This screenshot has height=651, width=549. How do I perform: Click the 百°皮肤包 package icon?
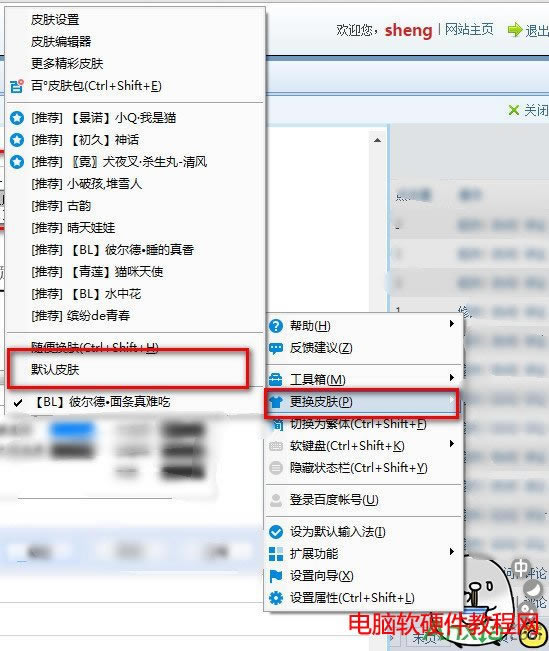(17, 86)
